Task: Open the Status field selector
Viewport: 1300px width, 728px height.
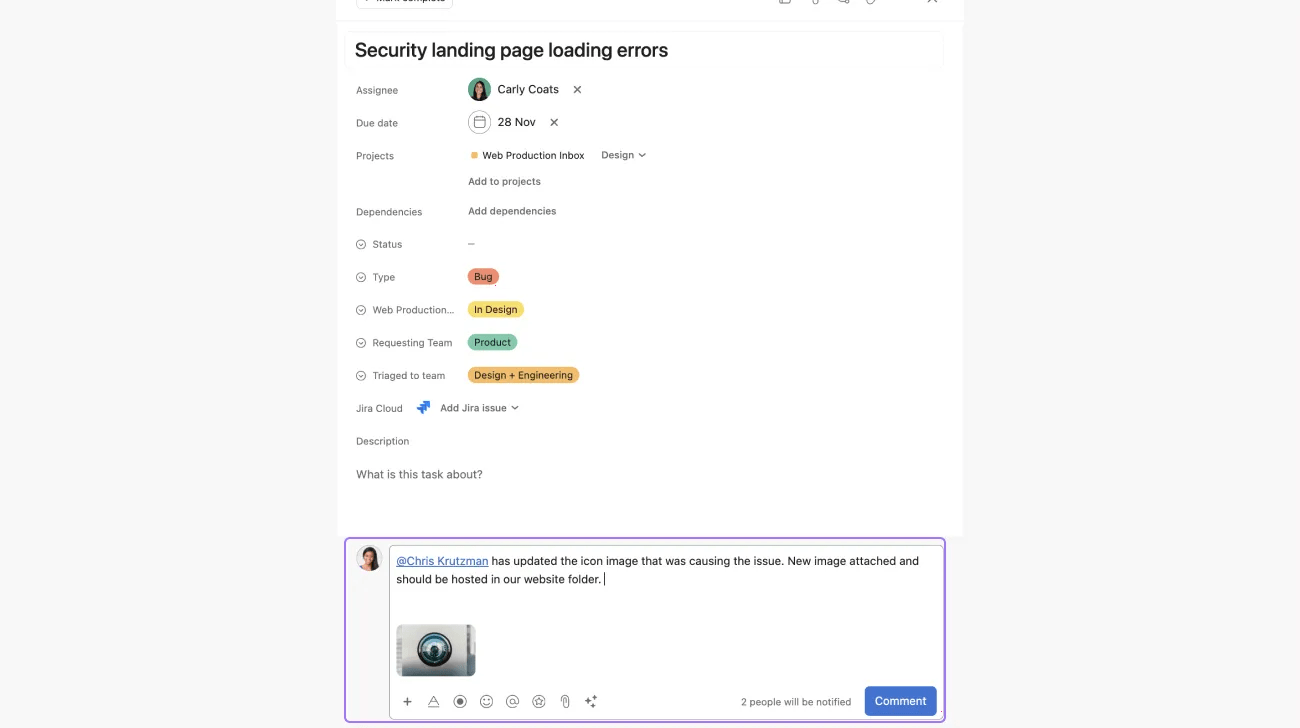Action: point(471,243)
